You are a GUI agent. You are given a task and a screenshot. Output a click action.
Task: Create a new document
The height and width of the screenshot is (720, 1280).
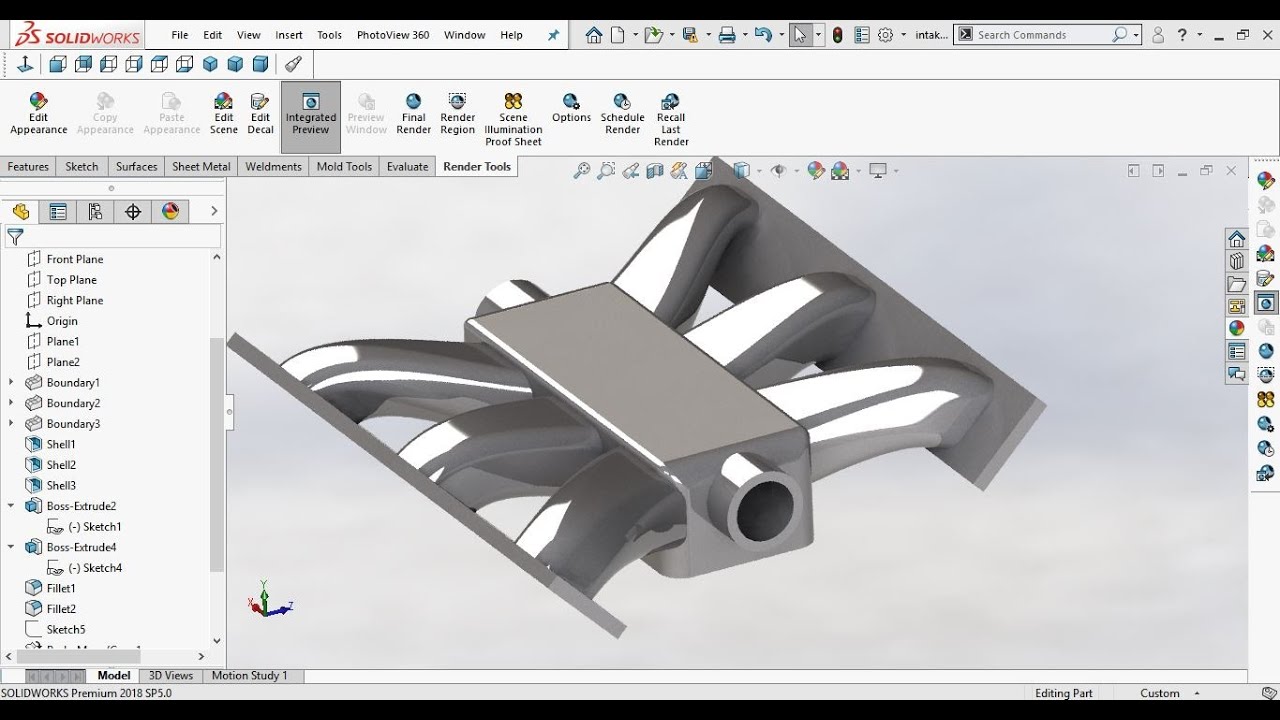(x=618, y=35)
